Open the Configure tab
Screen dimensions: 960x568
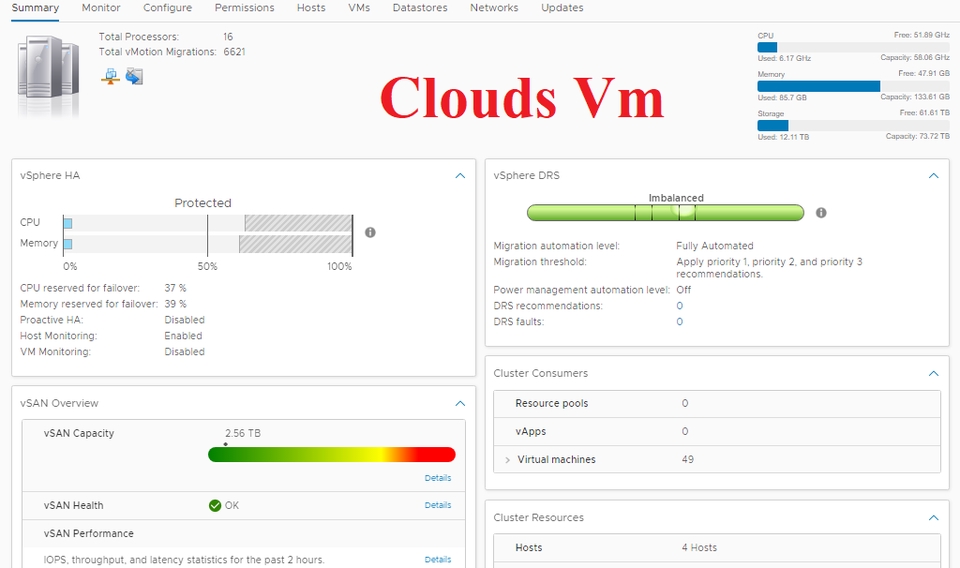click(x=167, y=8)
